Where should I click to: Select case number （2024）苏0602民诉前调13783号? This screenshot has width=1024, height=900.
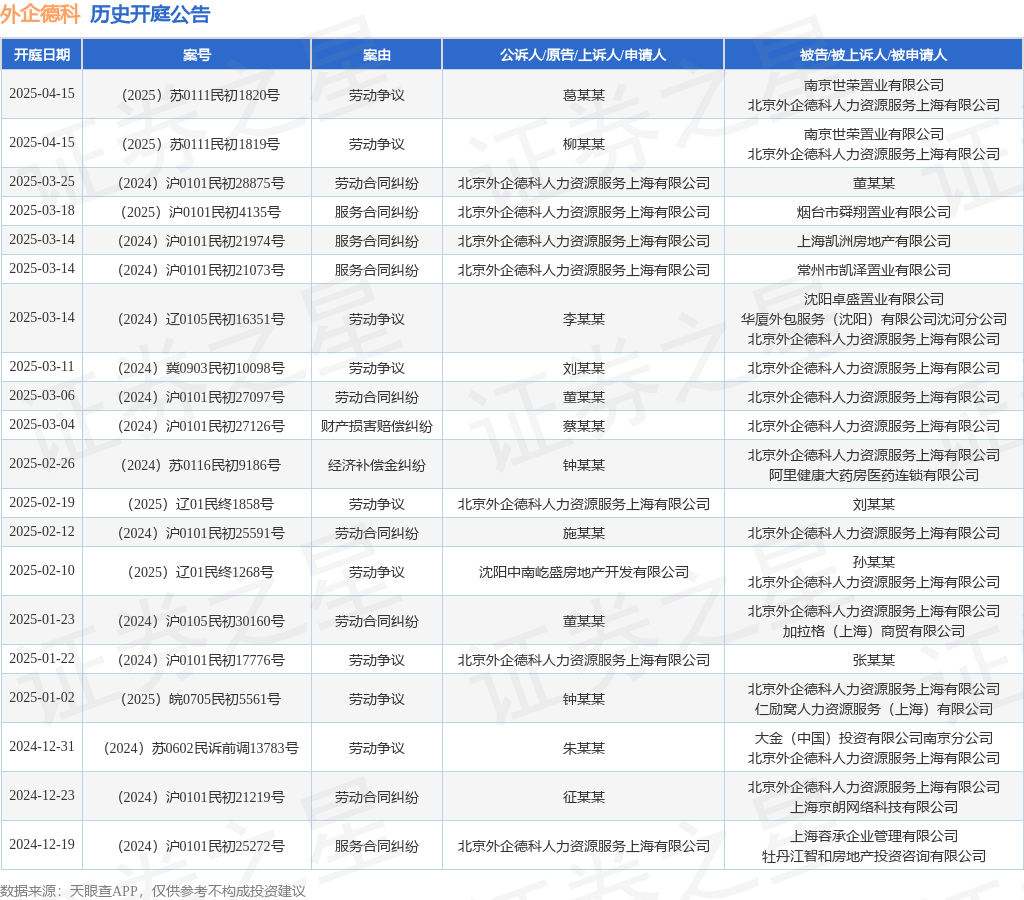[x=197, y=748]
